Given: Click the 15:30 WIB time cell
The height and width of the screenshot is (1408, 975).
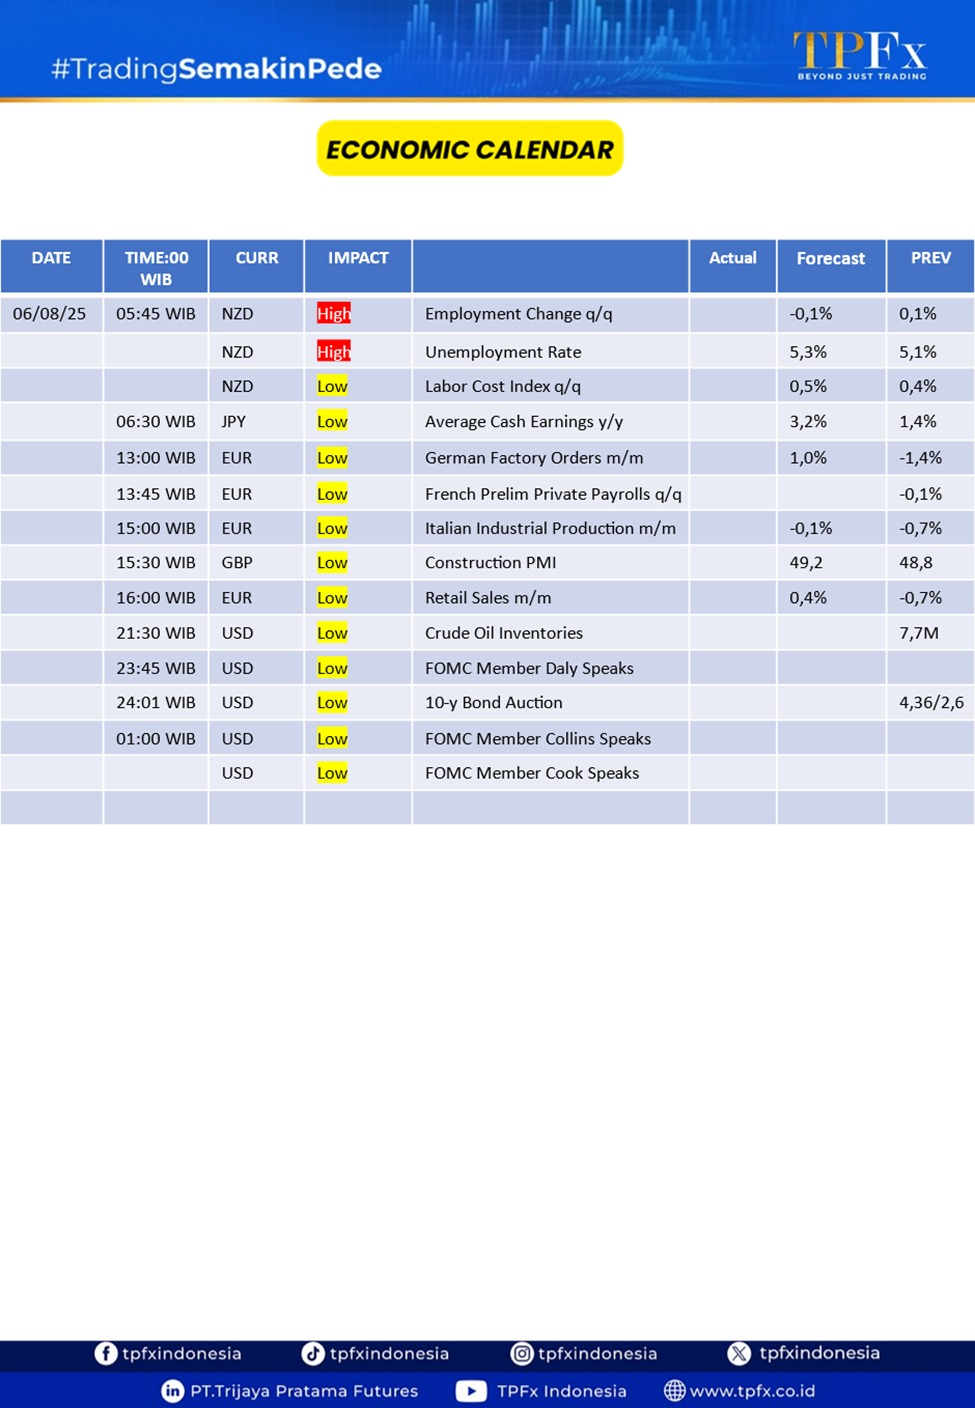Looking at the screenshot, I should click(156, 563).
